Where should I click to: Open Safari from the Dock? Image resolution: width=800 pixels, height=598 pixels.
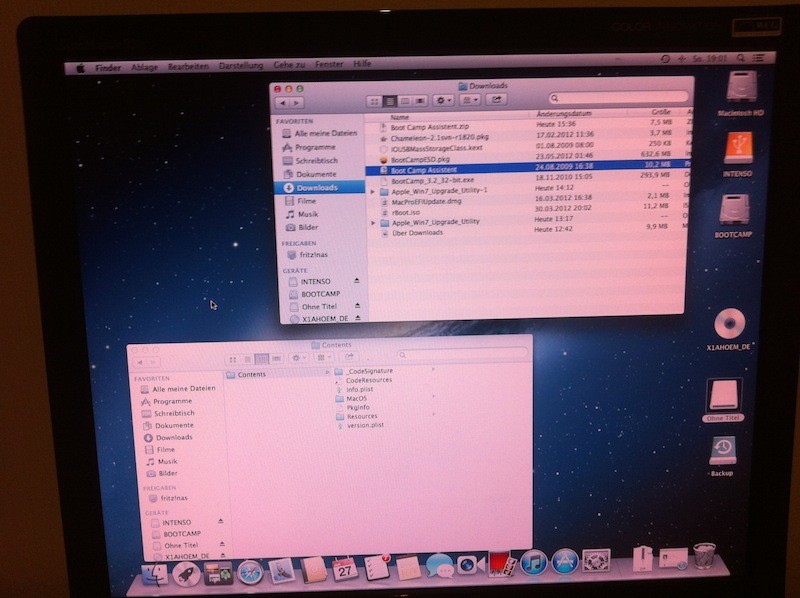250,570
